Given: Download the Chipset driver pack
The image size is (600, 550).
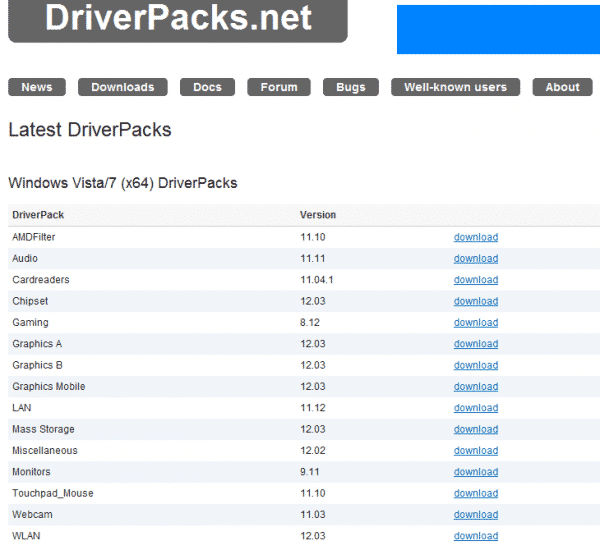Looking at the screenshot, I should coord(475,301).
